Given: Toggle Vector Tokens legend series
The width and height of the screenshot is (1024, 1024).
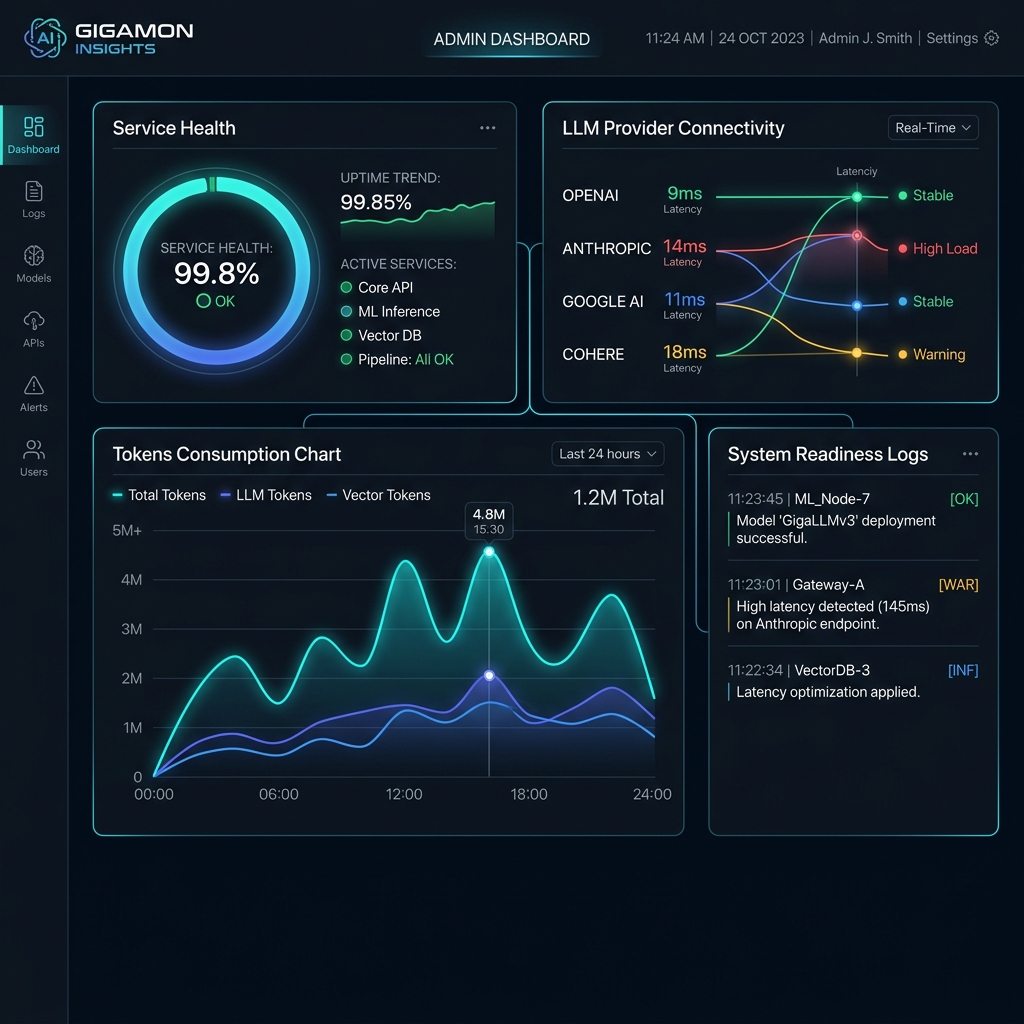Looking at the screenshot, I should [x=378, y=495].
